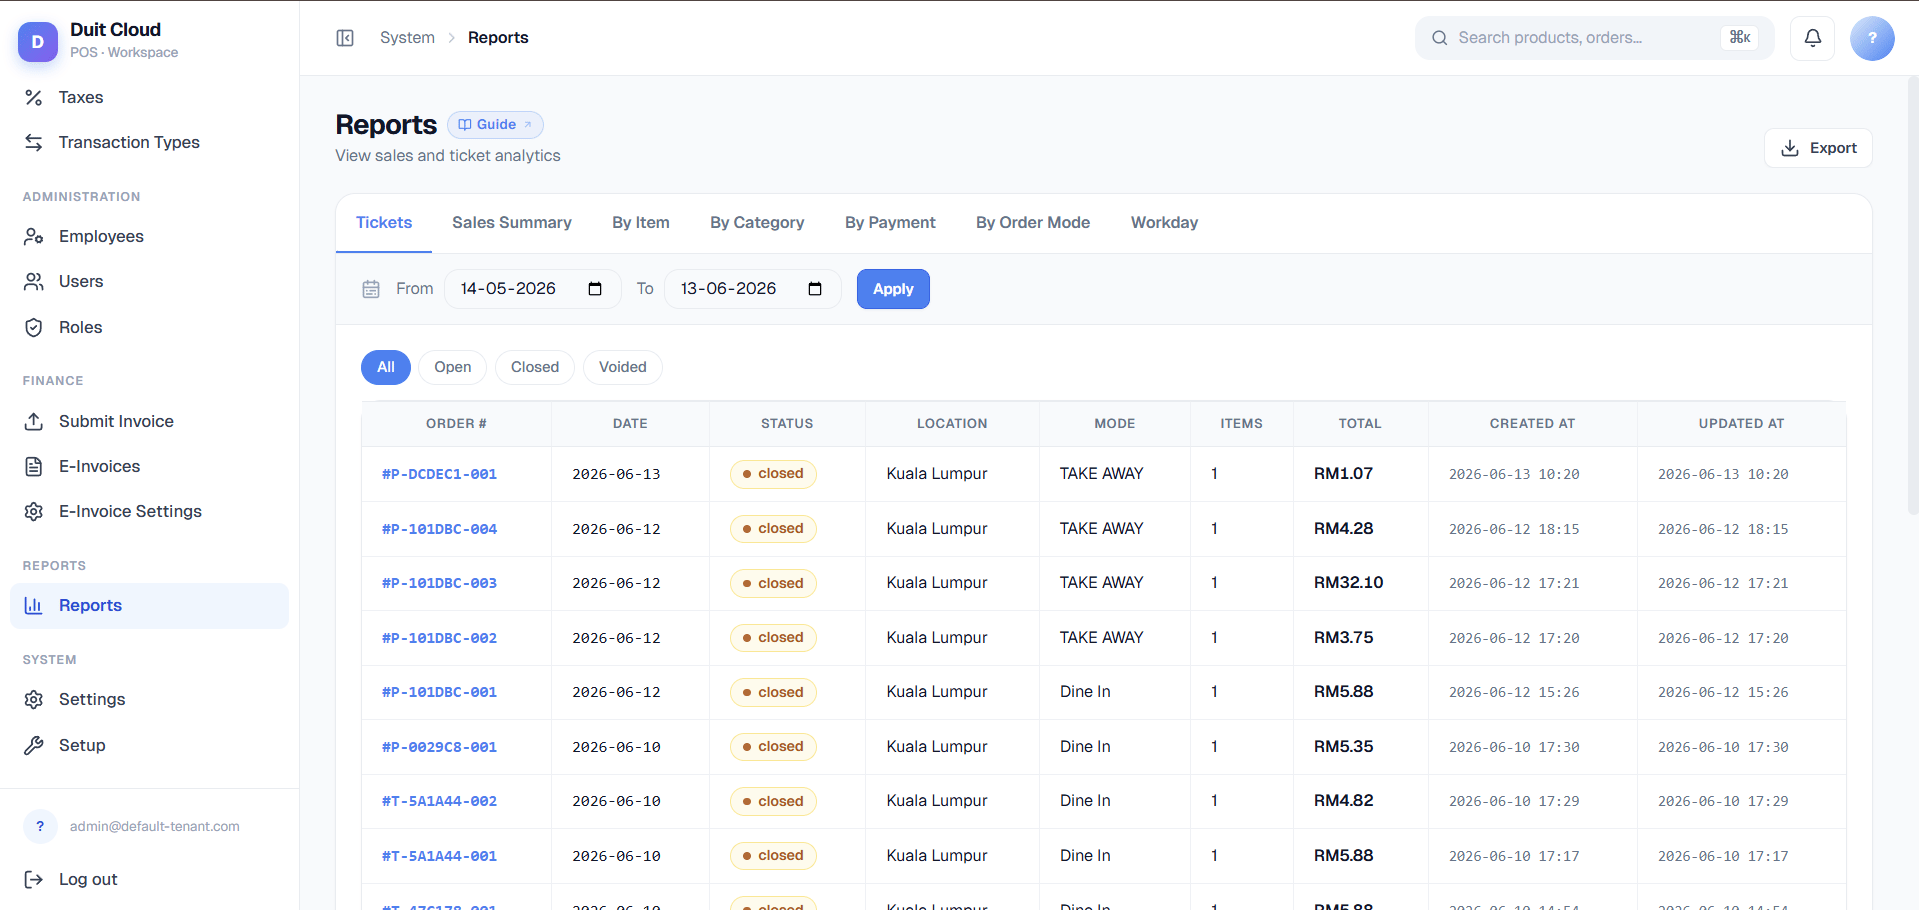
Task: Open order #T-5A1A44-002
Action: (439, 801)
